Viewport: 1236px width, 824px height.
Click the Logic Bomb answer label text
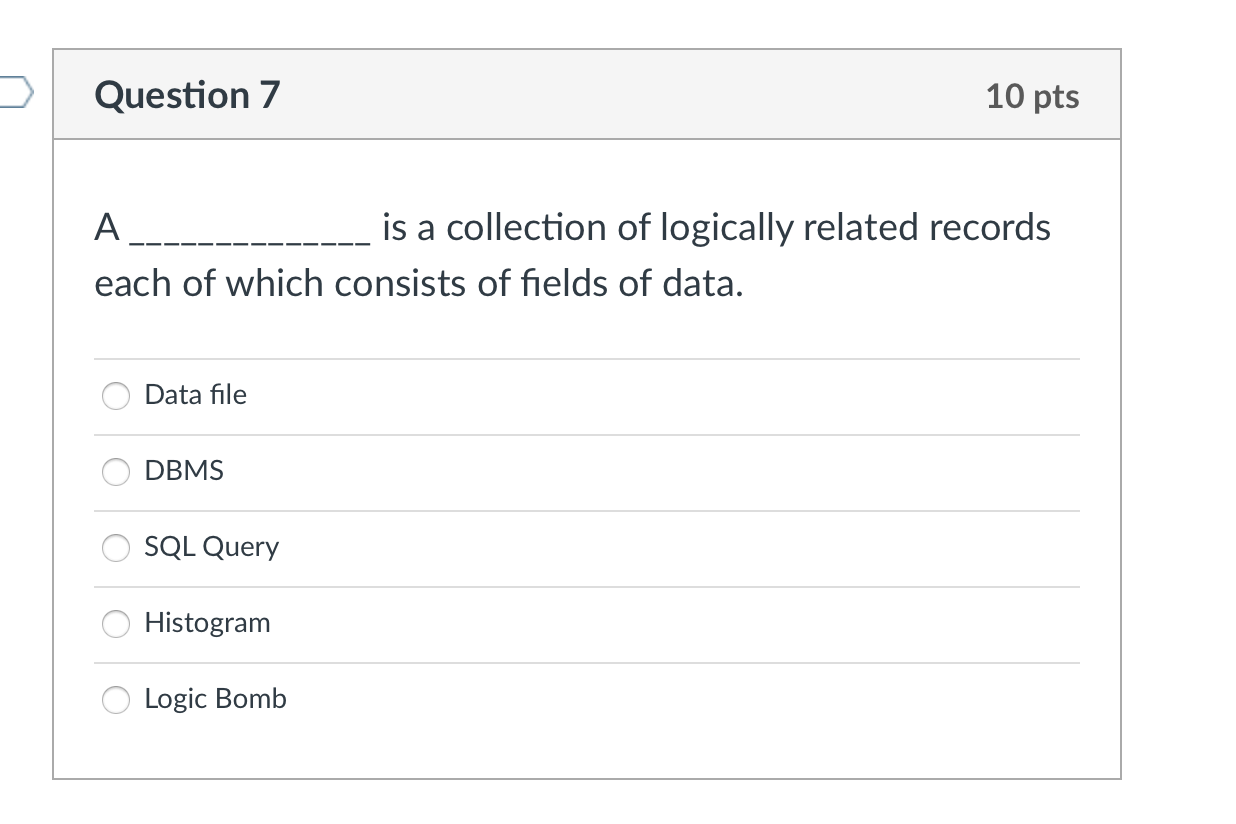point(215,699)
